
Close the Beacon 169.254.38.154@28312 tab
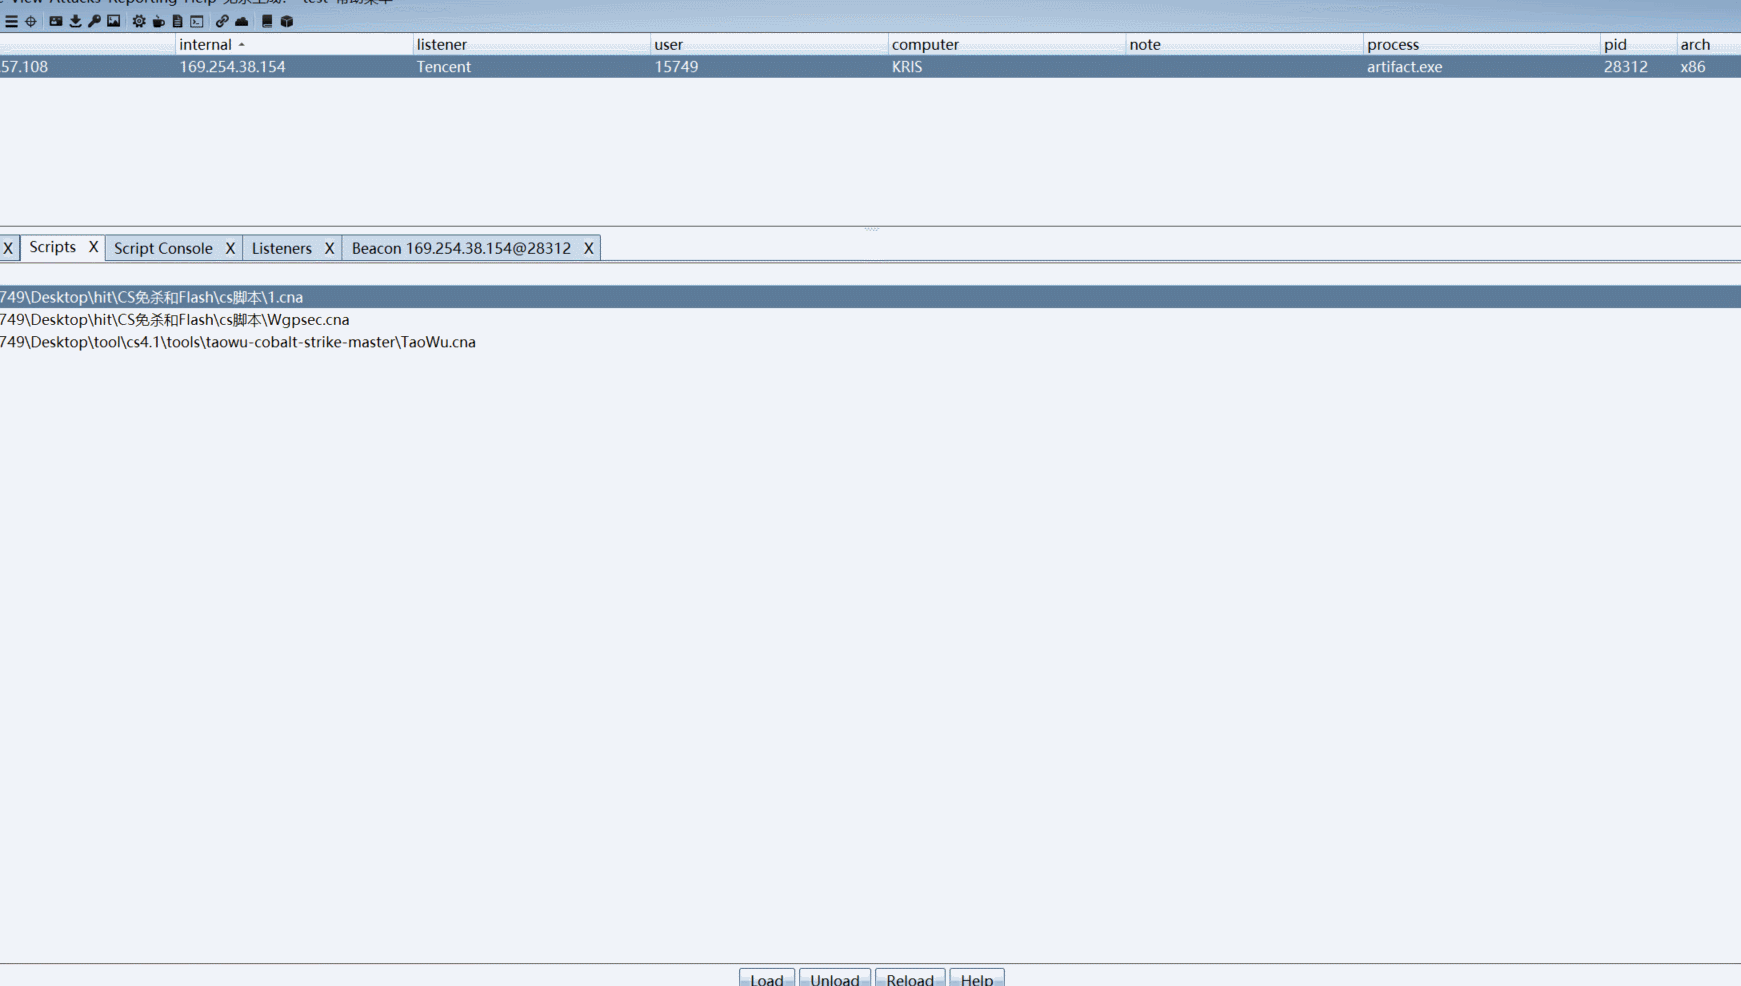[588, 248]
